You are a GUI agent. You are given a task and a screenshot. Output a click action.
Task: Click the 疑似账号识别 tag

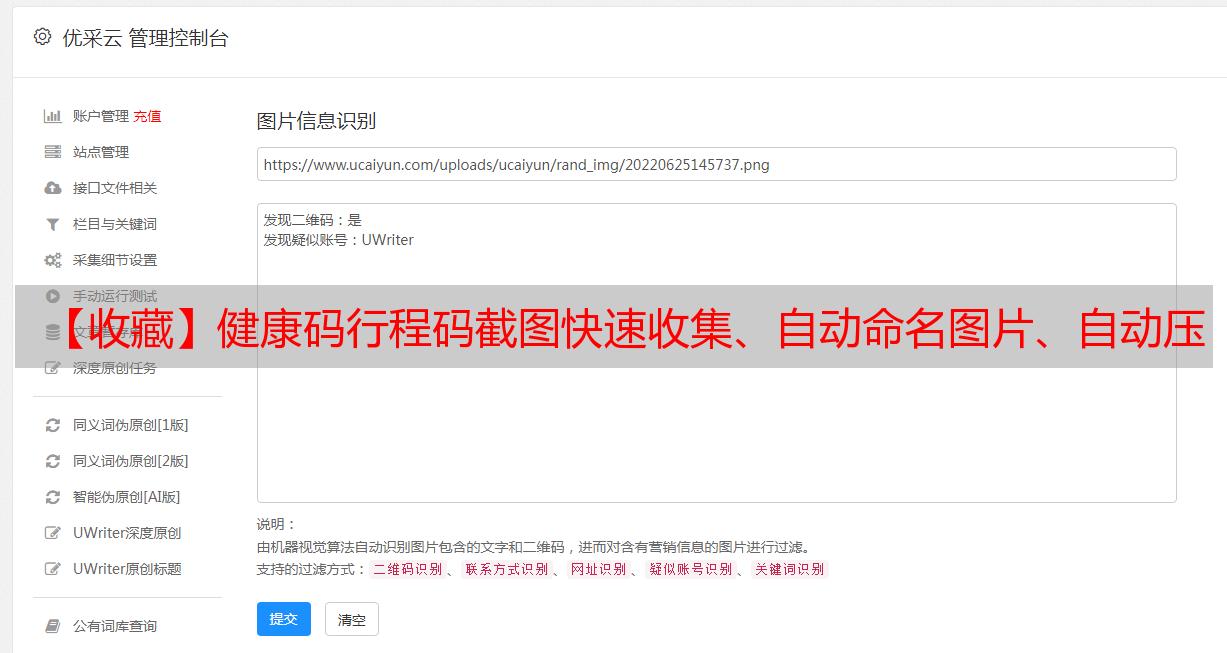[x=691, y=569]
